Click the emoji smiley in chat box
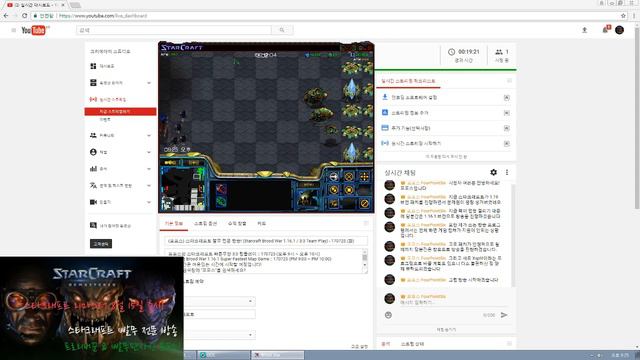640x360 pixels. pos(388,315)
